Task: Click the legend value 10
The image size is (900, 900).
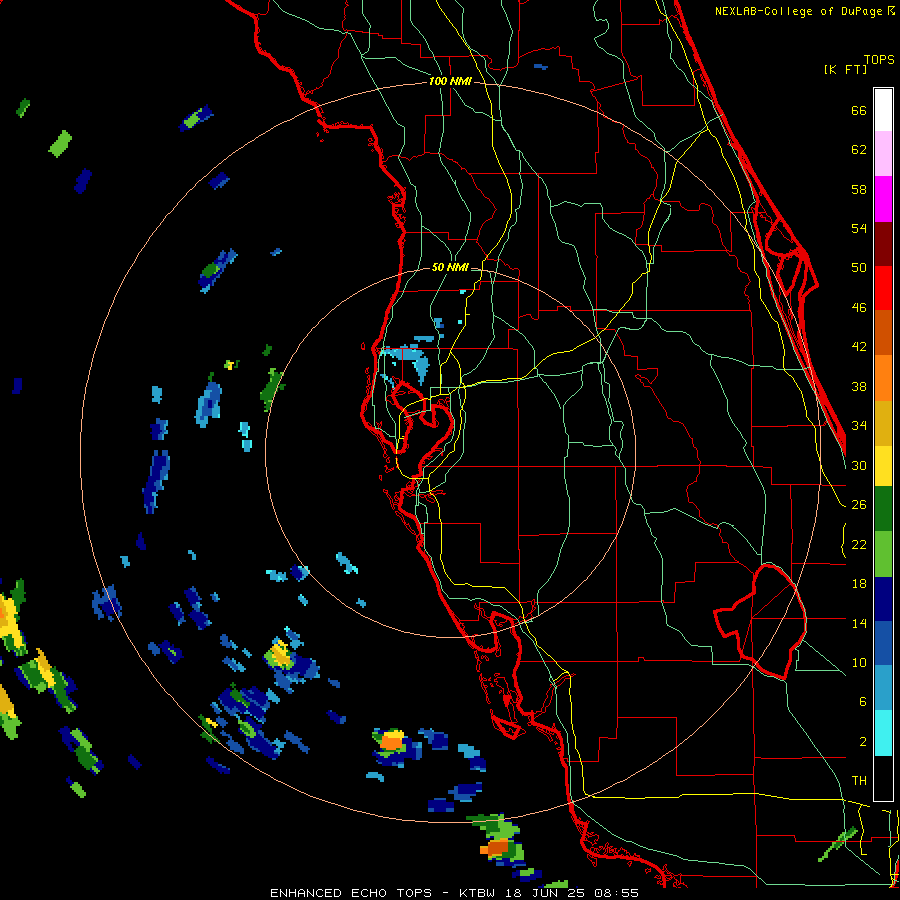Action: point(859,662)
